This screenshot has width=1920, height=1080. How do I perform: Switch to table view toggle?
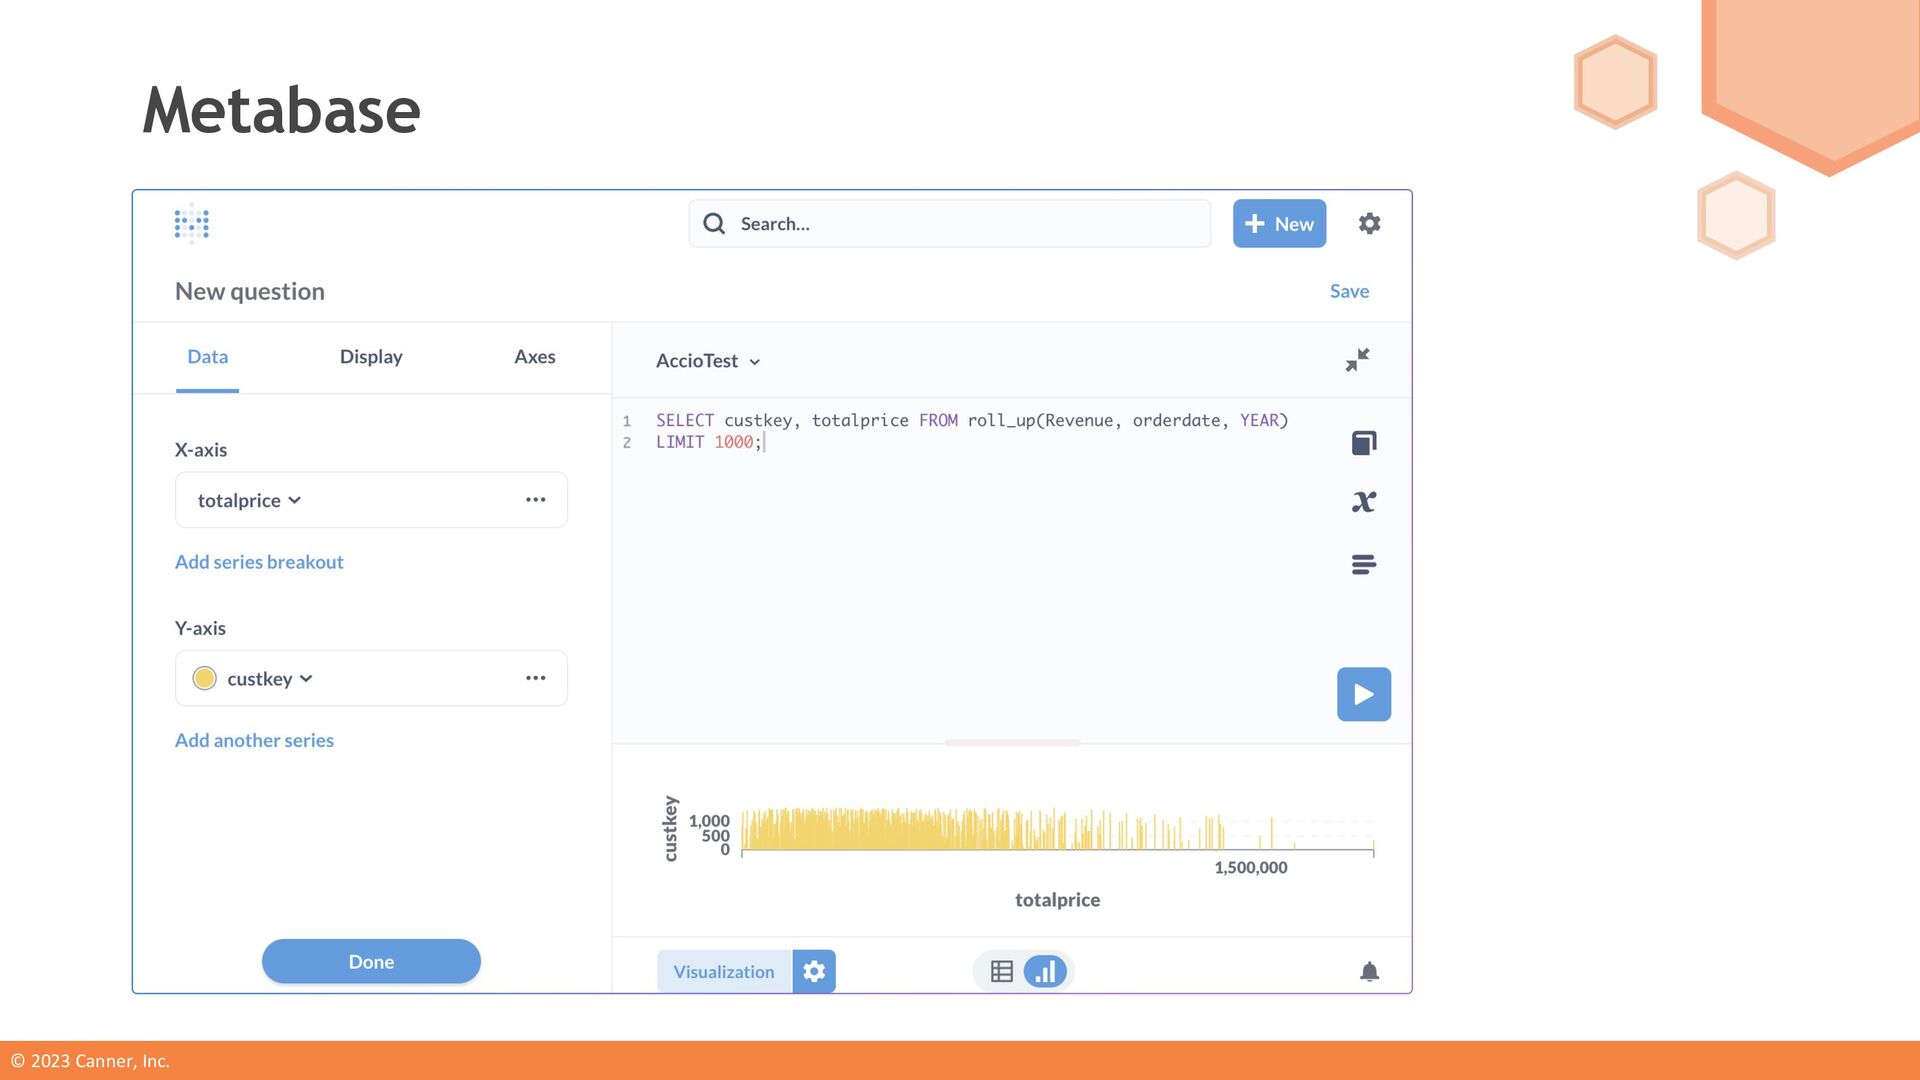(1001, 972)
